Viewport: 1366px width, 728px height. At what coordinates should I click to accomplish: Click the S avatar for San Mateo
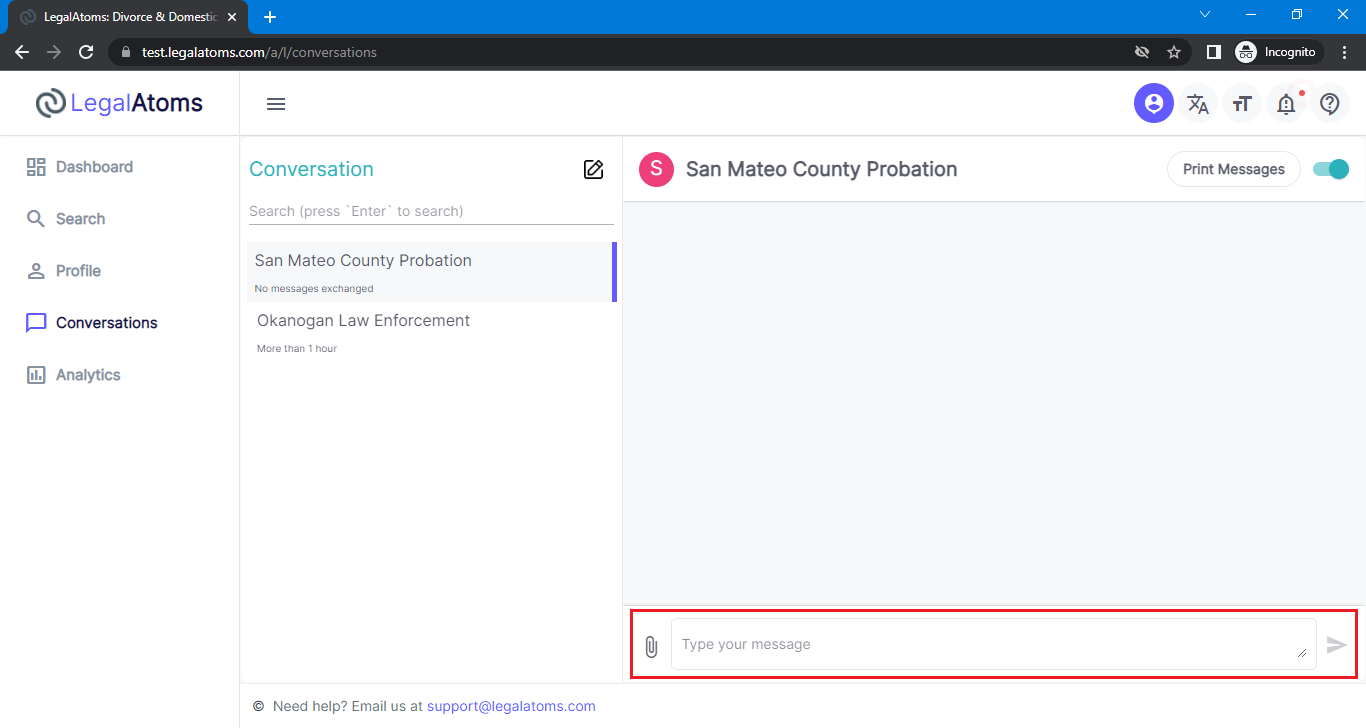pos(656,169)
